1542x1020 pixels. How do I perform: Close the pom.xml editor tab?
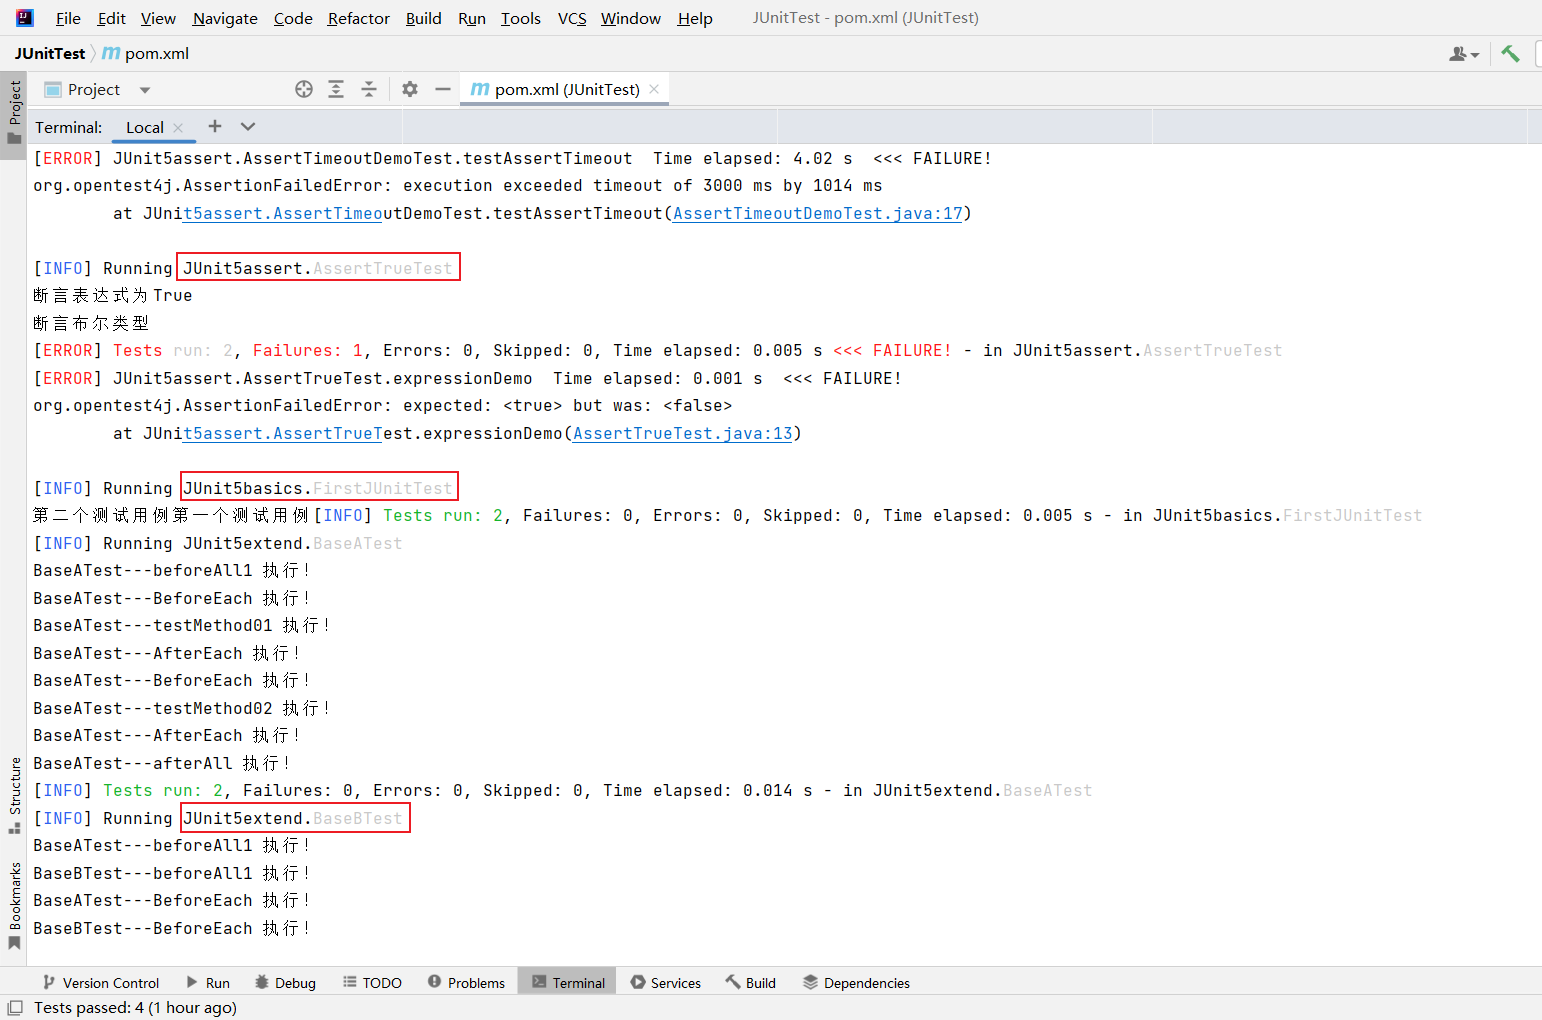[x=654, y=89]
